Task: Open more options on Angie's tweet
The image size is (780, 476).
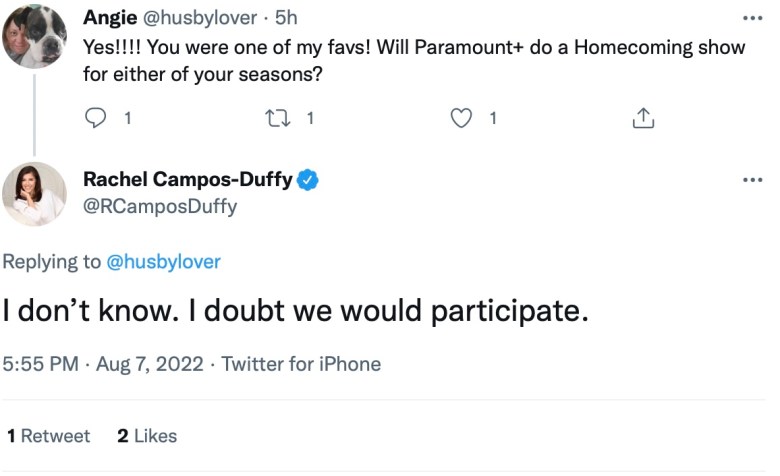Action: click(x=752, y=18)
